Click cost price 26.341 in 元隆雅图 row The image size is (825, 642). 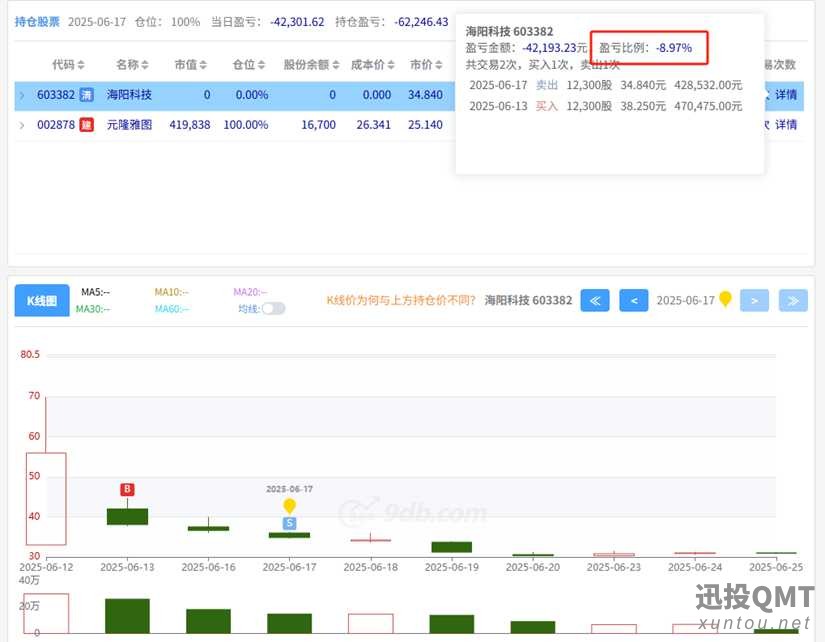click(374, 125)
